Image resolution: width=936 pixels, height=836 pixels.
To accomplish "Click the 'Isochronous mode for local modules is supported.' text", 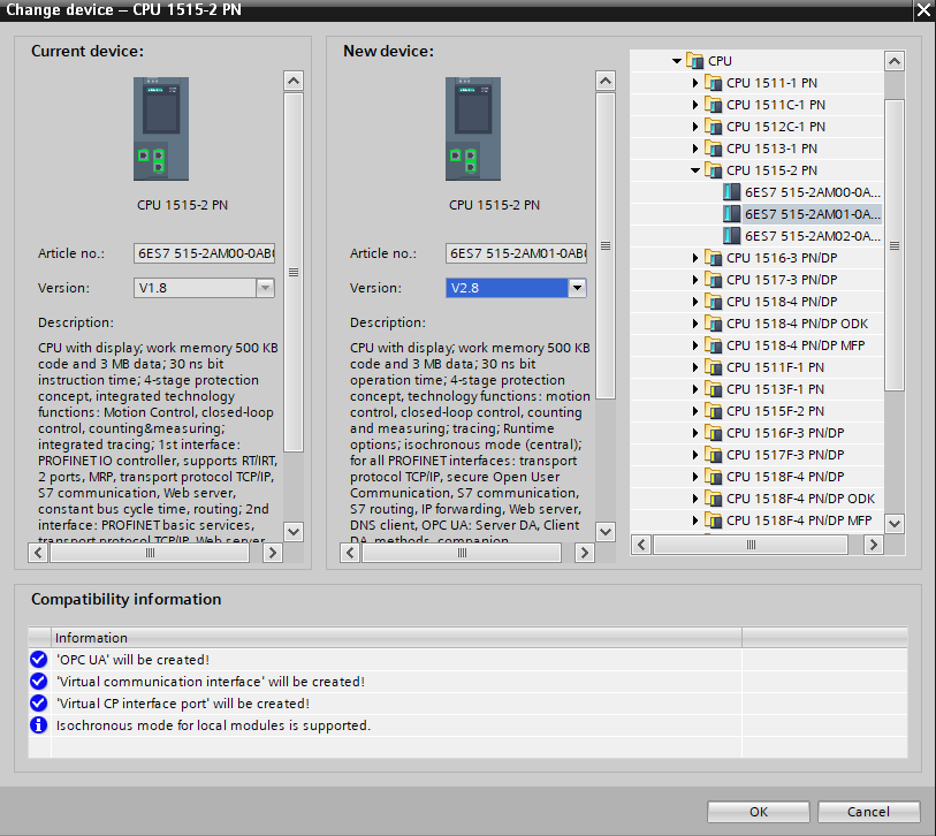I will pyautogui.click(x=213, y=725).
